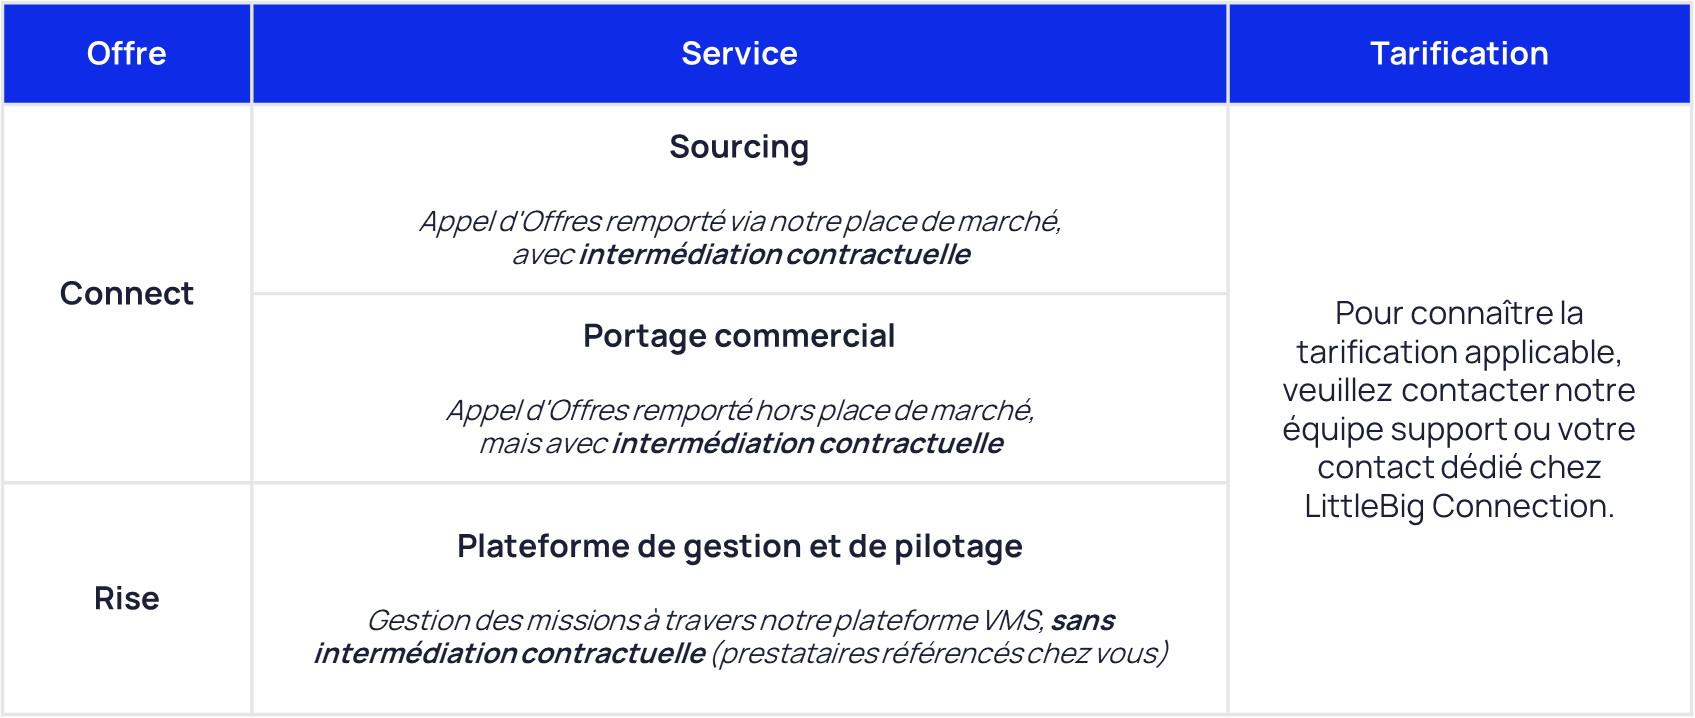Viewport: 1695px width, 718px height.
Task: Click the Sourcing service title
Action: click(x=739, y=147)
